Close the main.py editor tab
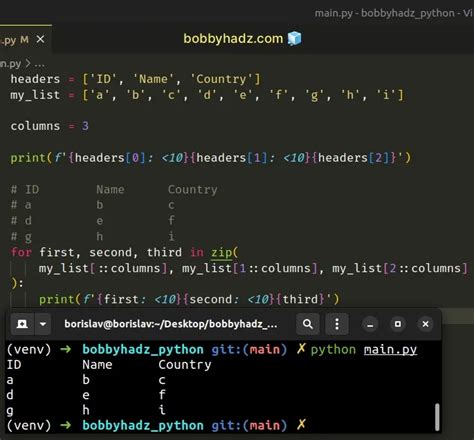Screen dimensions: 474x440 tap(40, 39)
